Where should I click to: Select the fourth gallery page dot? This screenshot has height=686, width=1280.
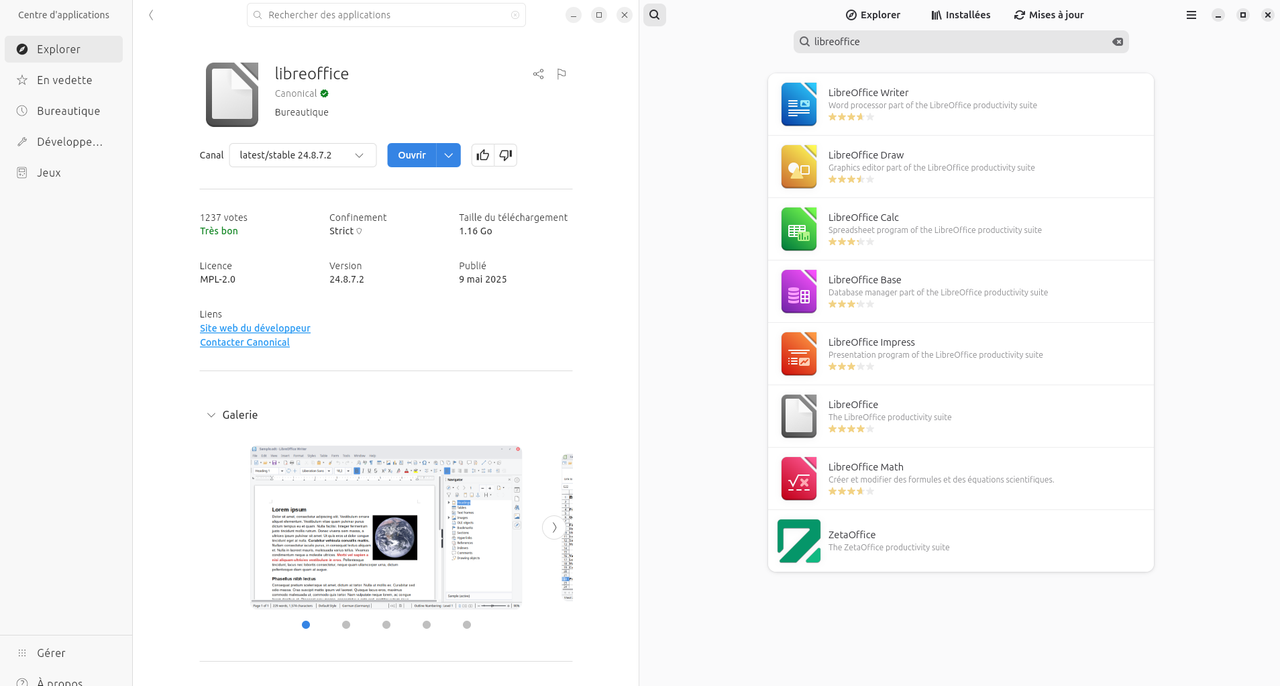coord(426,625)
